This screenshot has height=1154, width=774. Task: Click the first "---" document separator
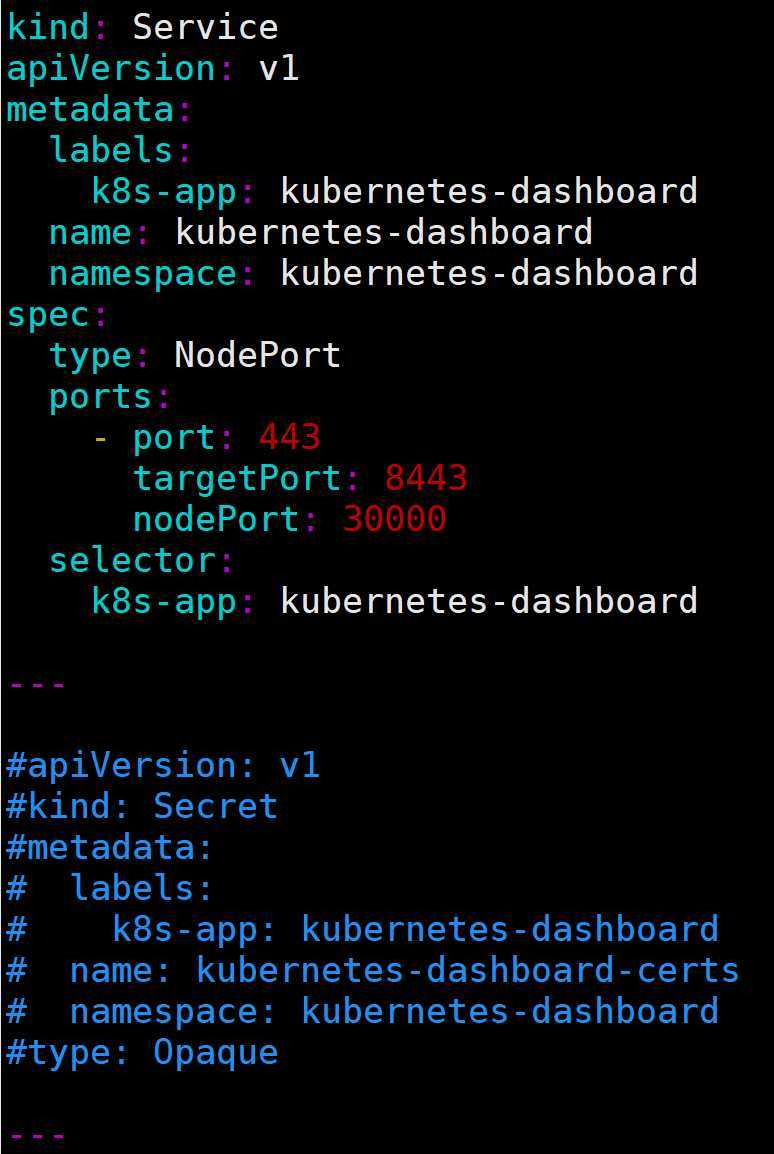click(x=37, y=684)
